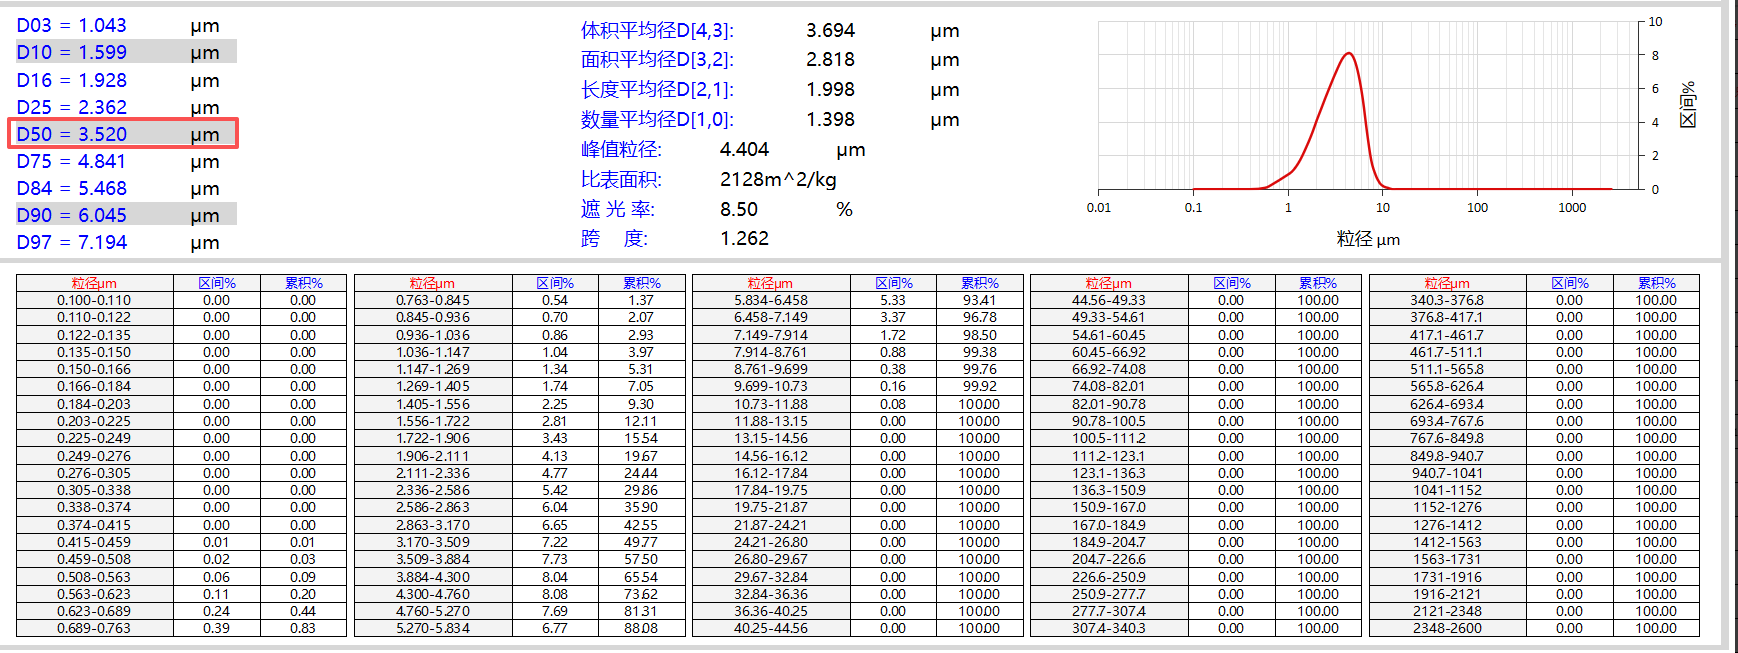Click the peak of the red distribution curve

pyautogui.click(x=1349, y=53)
